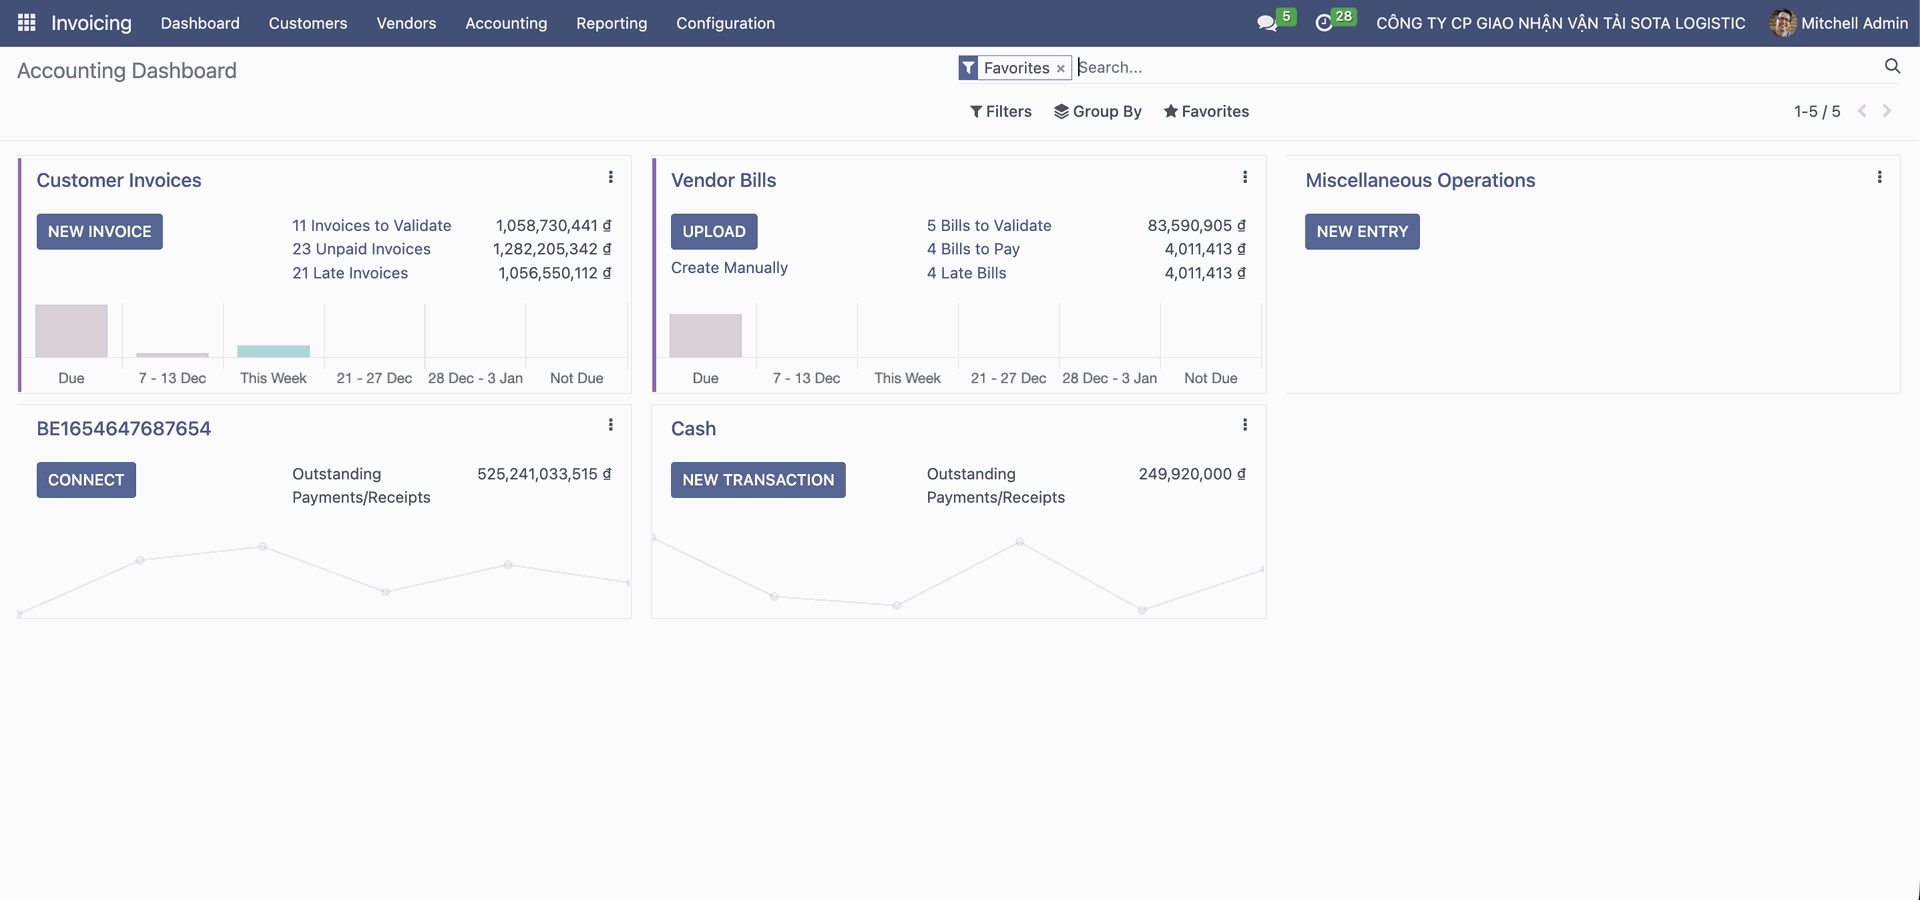Expand the Favorites dropdown with star

click(x=1206, y=111)
